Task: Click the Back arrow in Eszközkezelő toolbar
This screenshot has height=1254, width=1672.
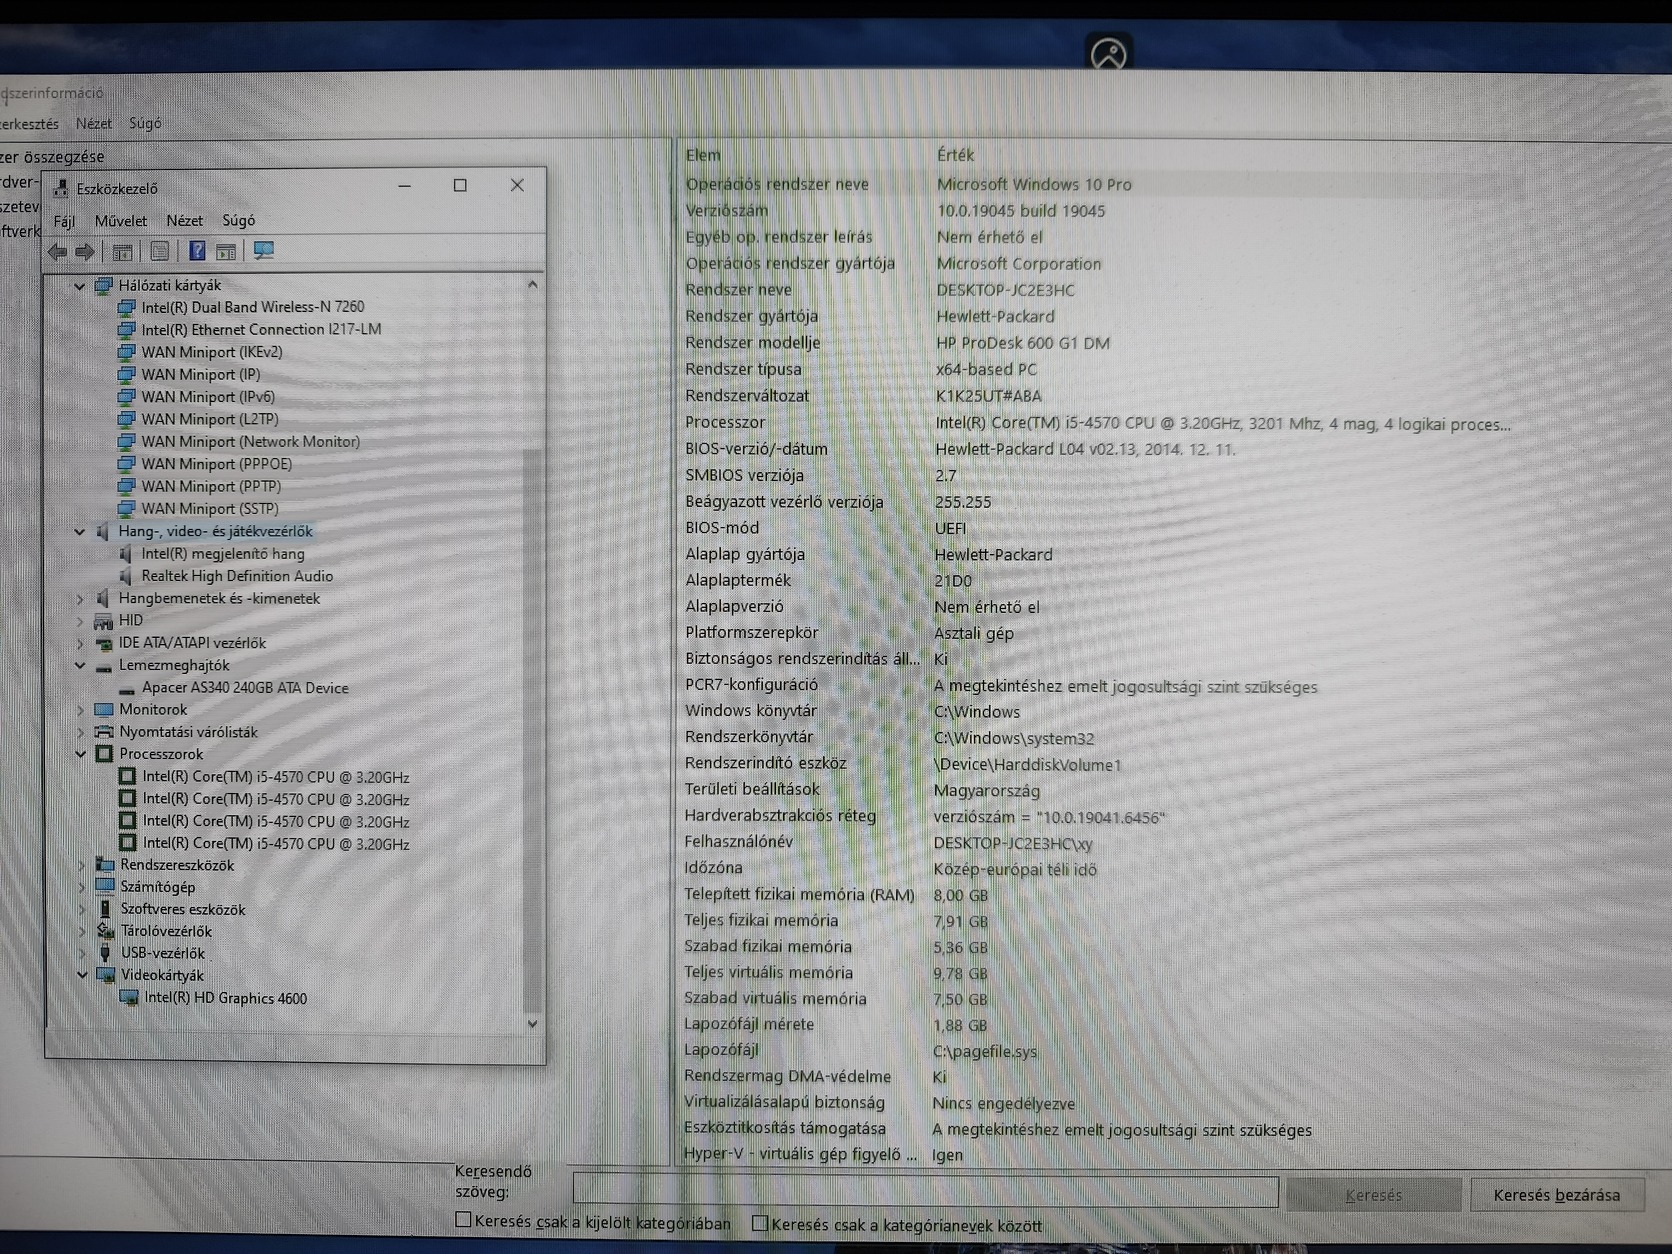Action: tap(58, 252)
